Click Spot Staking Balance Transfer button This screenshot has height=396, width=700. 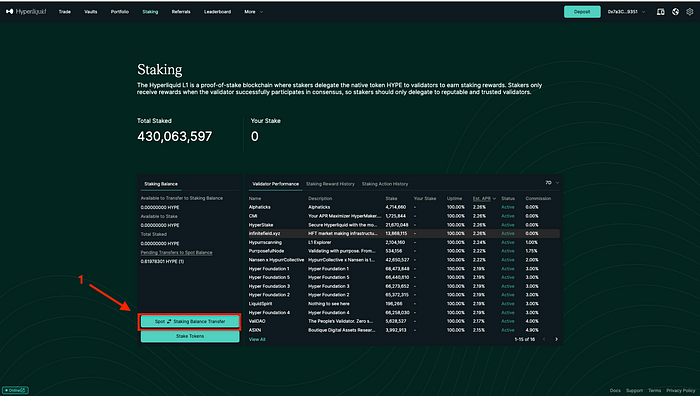click(x=190, y=321)
